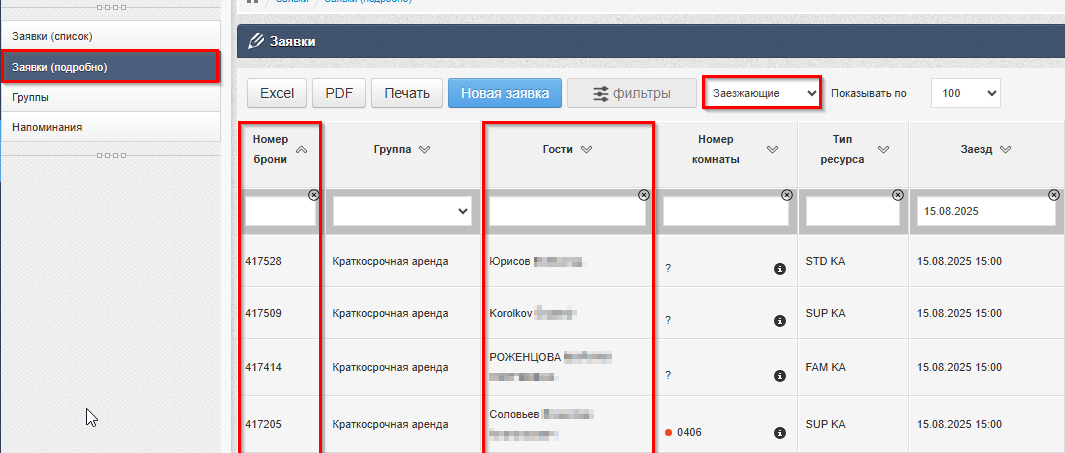1065x453 pixels.
Task: Sort by Тип ресурса column arrow
Action: (883, 149)
